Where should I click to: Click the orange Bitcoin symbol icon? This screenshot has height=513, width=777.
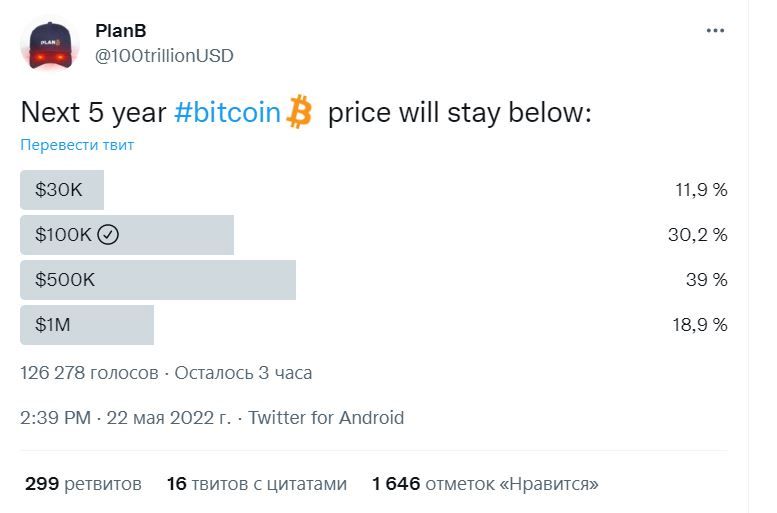pyautogui.click(x=299, y=112)
